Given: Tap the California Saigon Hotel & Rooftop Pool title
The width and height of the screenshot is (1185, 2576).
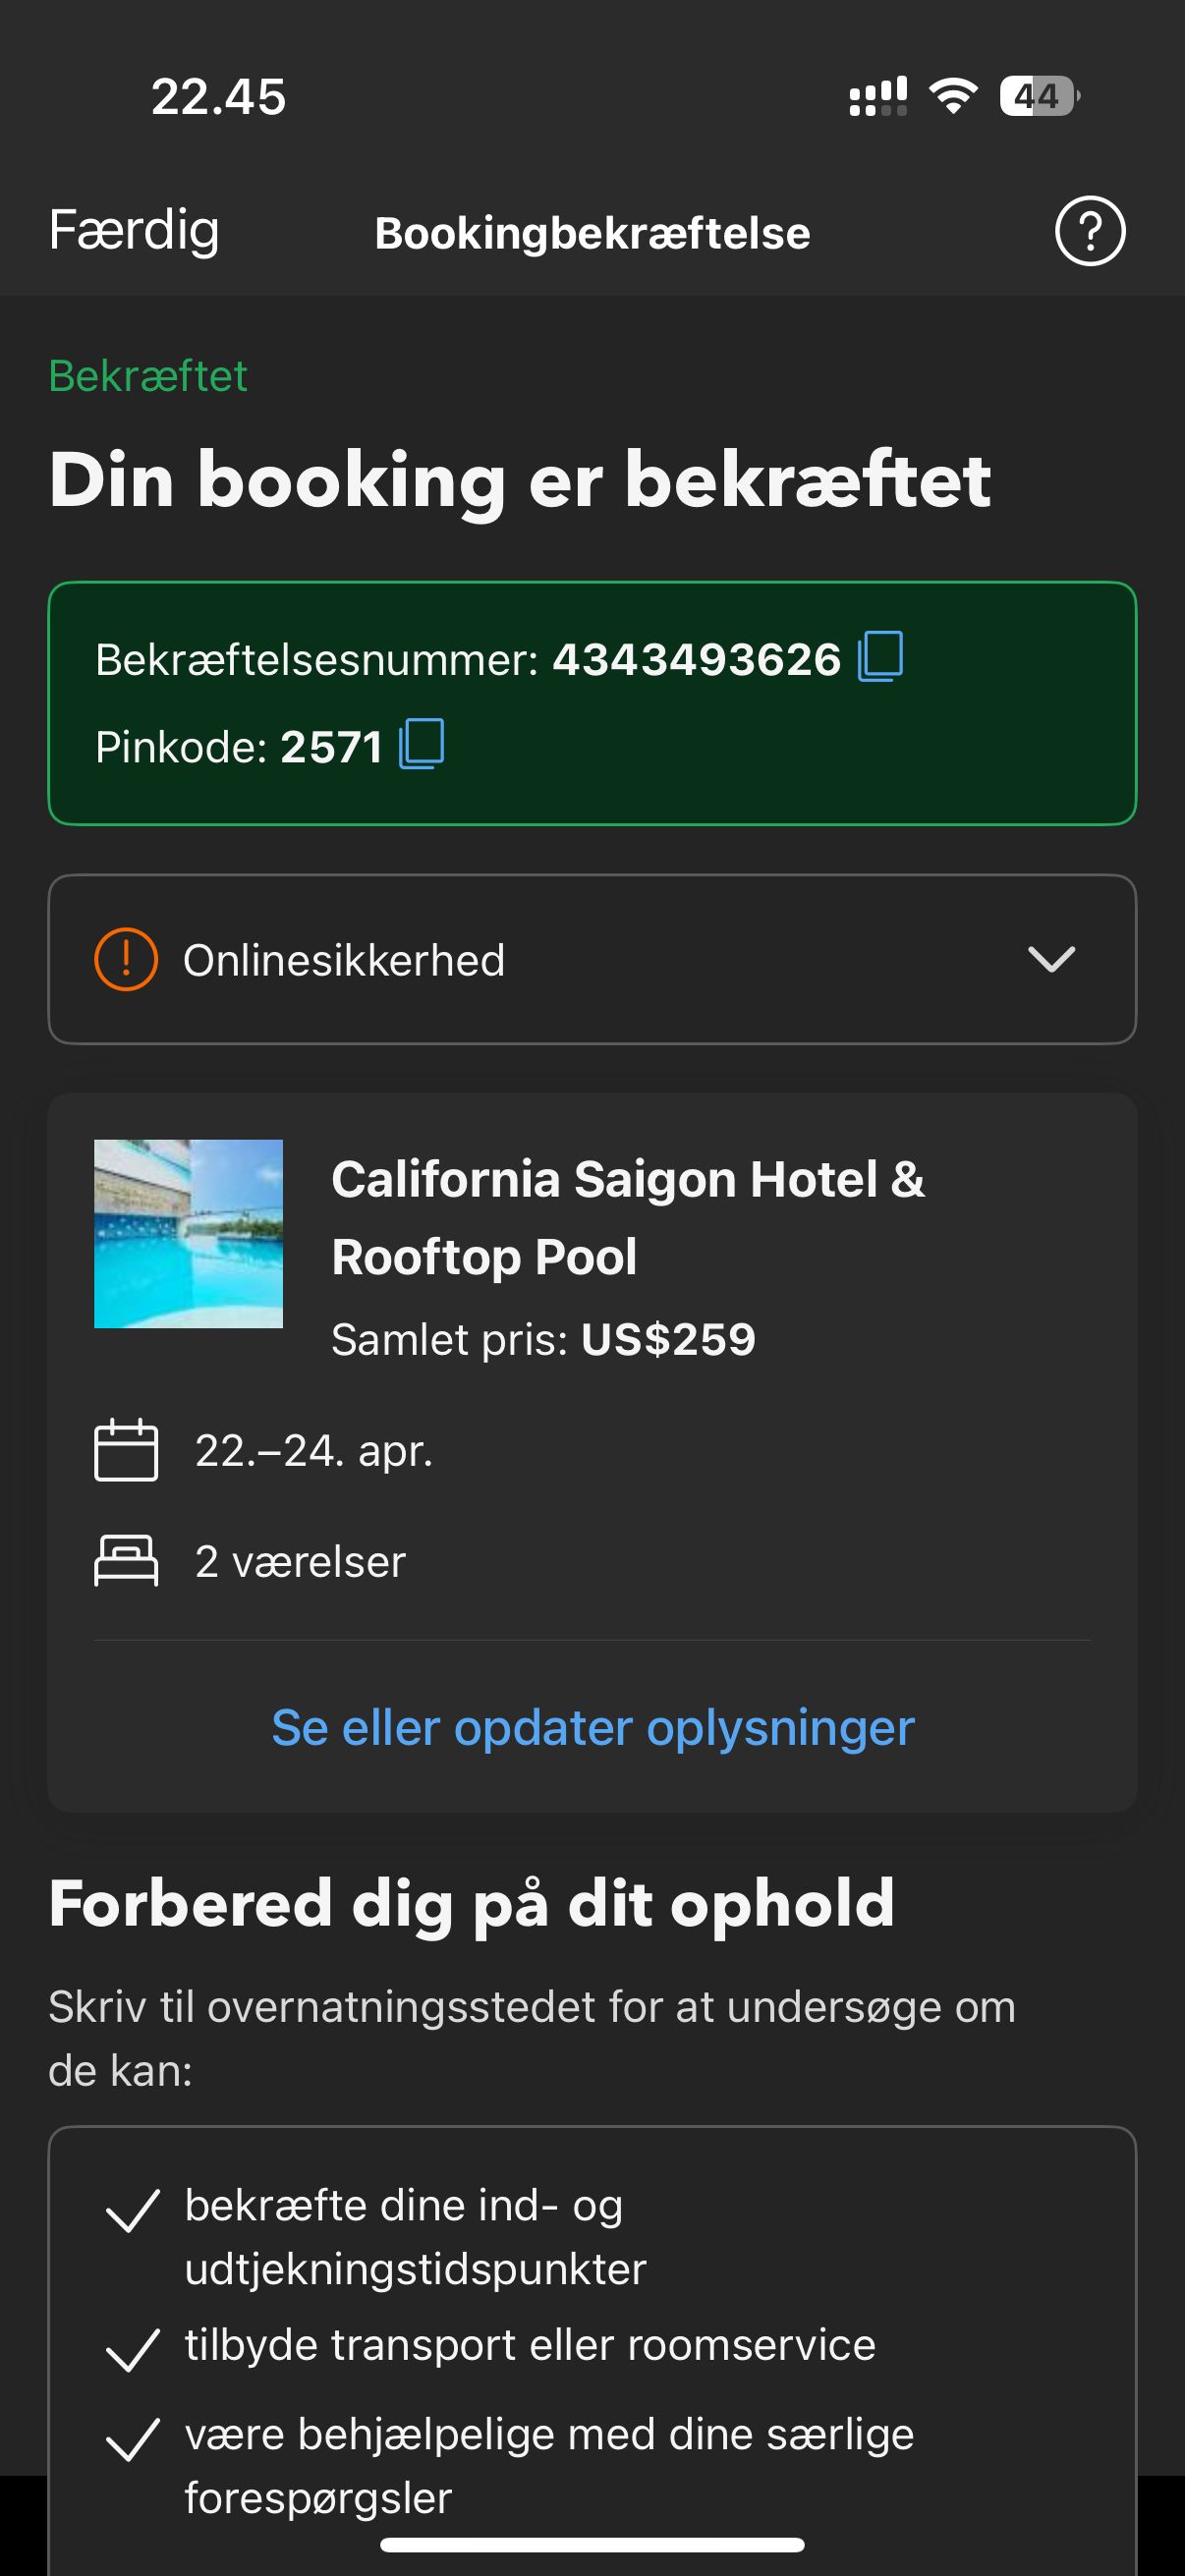Looking at the screenshot, I should [628, 1217].
